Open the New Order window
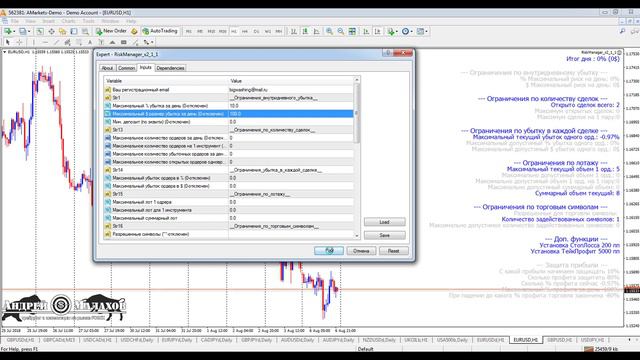 click(111, 31)
